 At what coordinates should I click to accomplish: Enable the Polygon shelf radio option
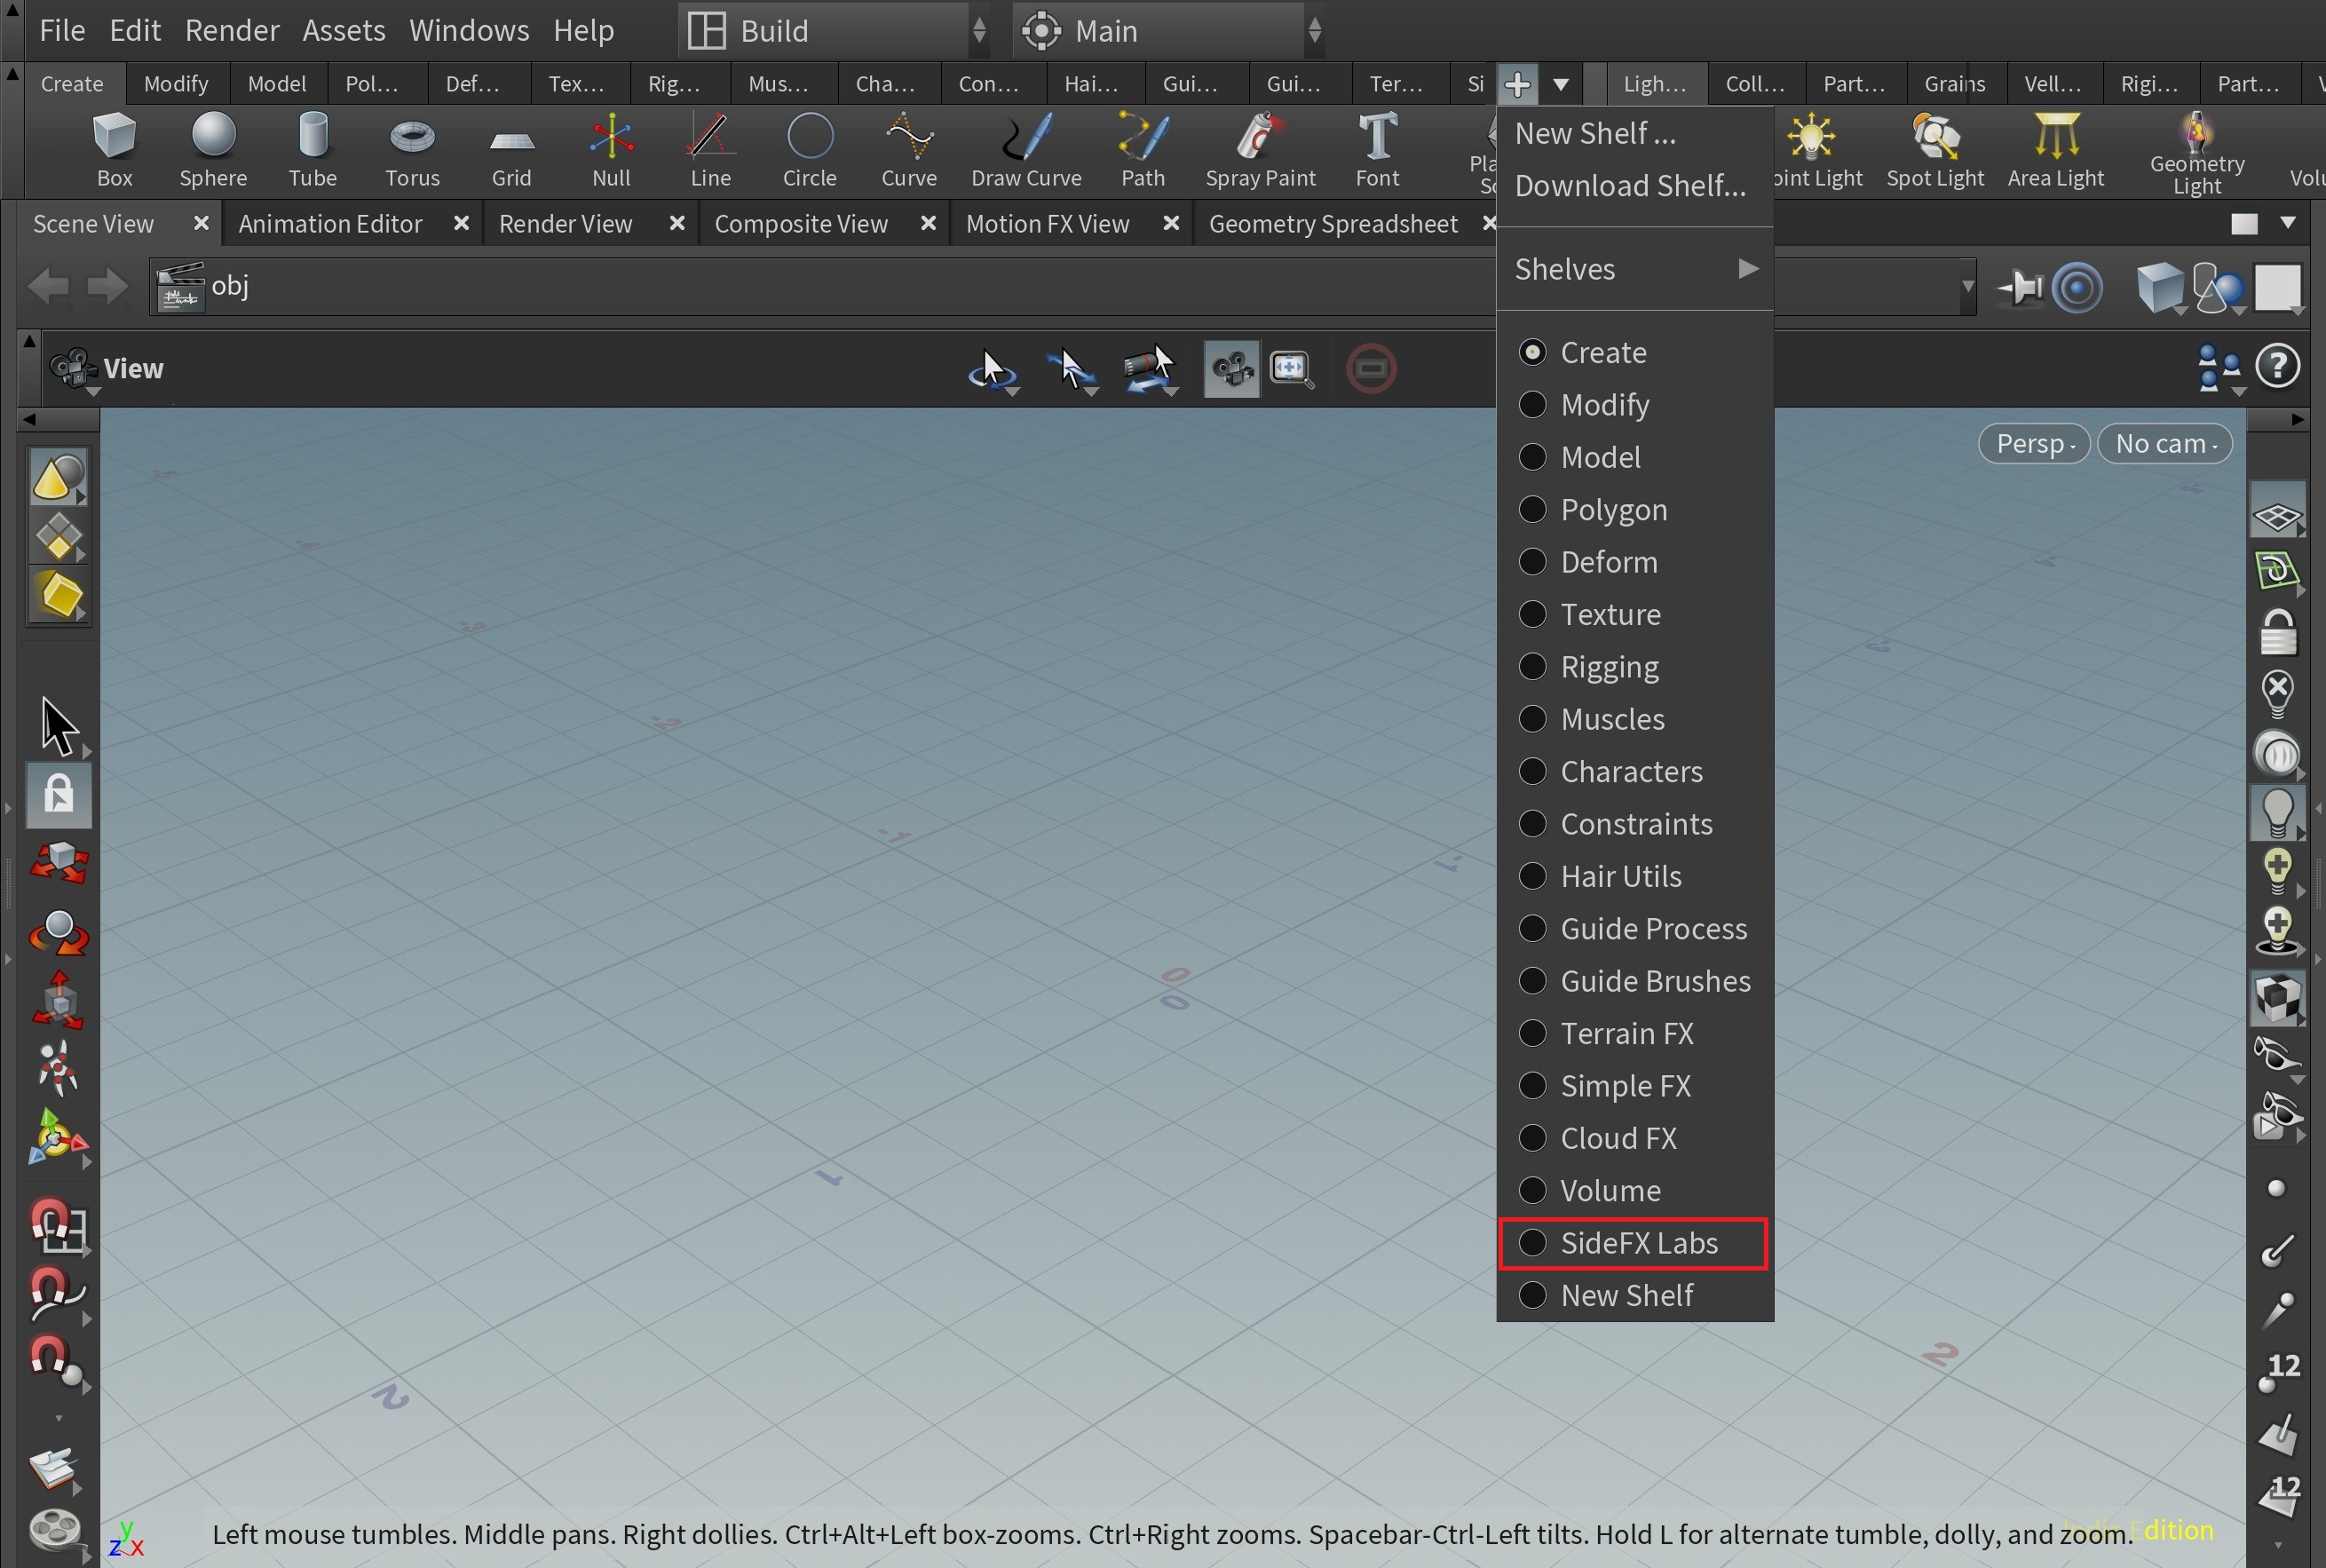(x=1533, y=509)
